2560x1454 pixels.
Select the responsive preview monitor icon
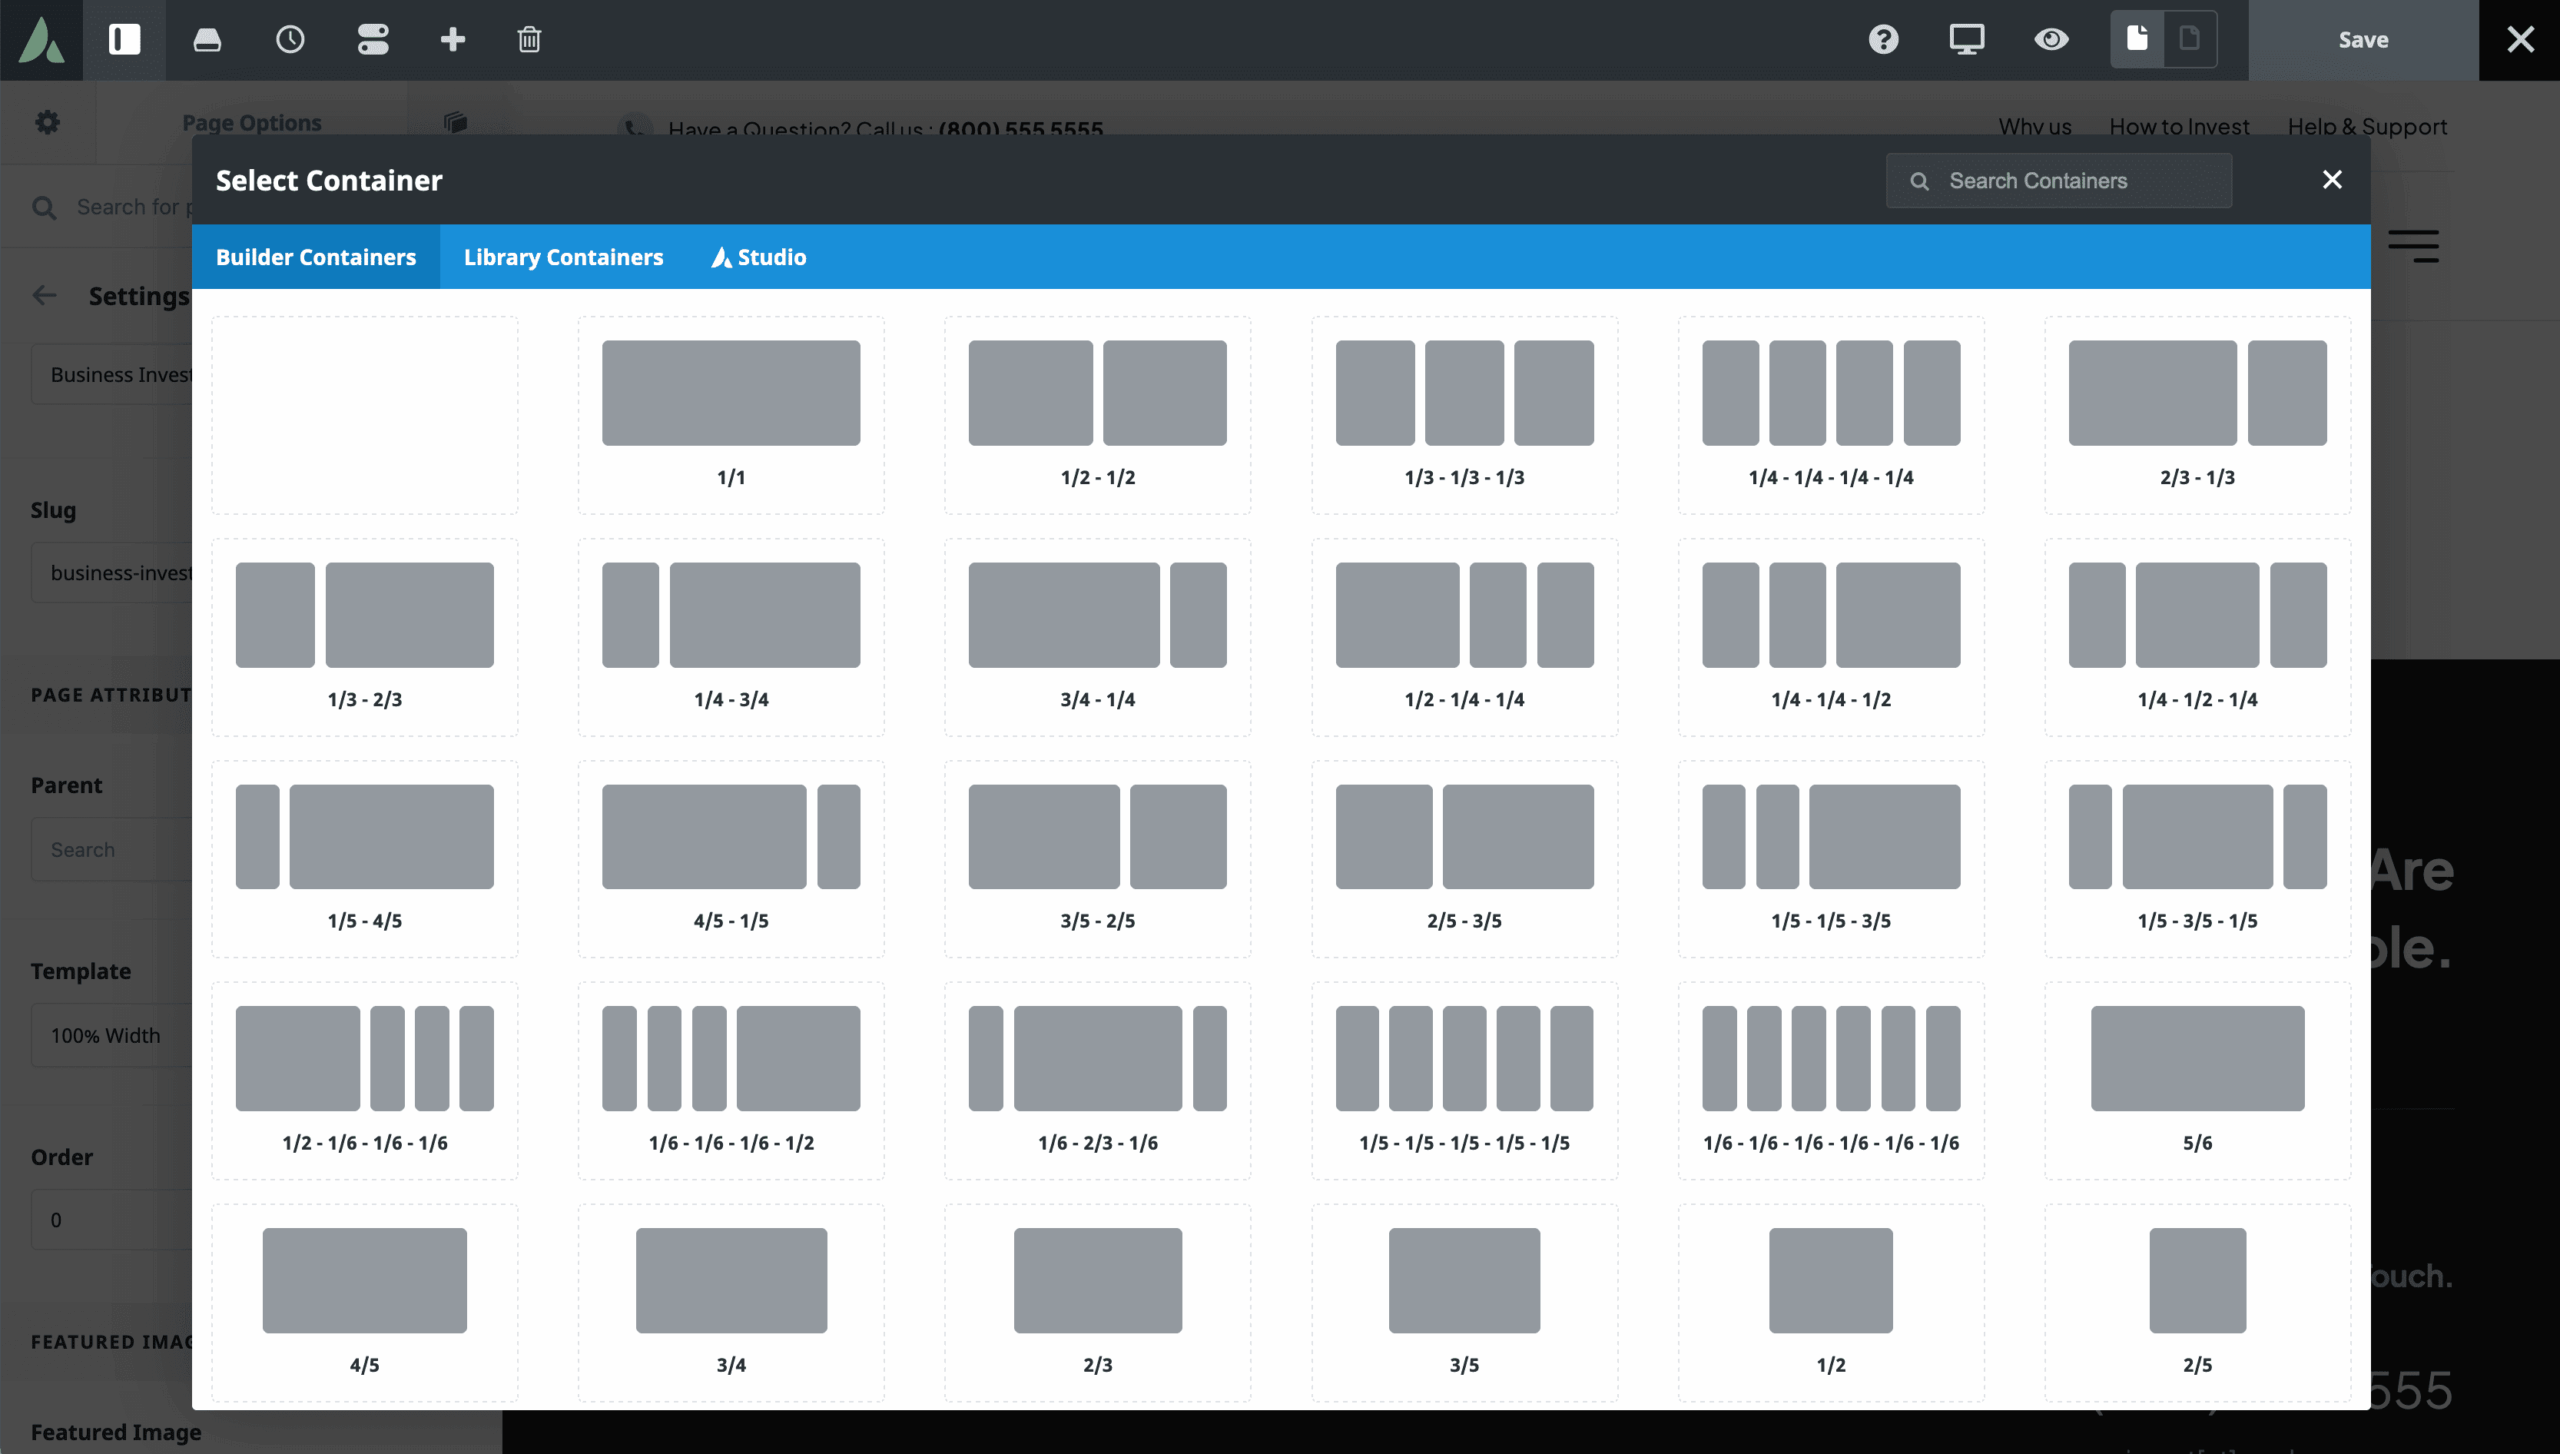coord(1967,40)
